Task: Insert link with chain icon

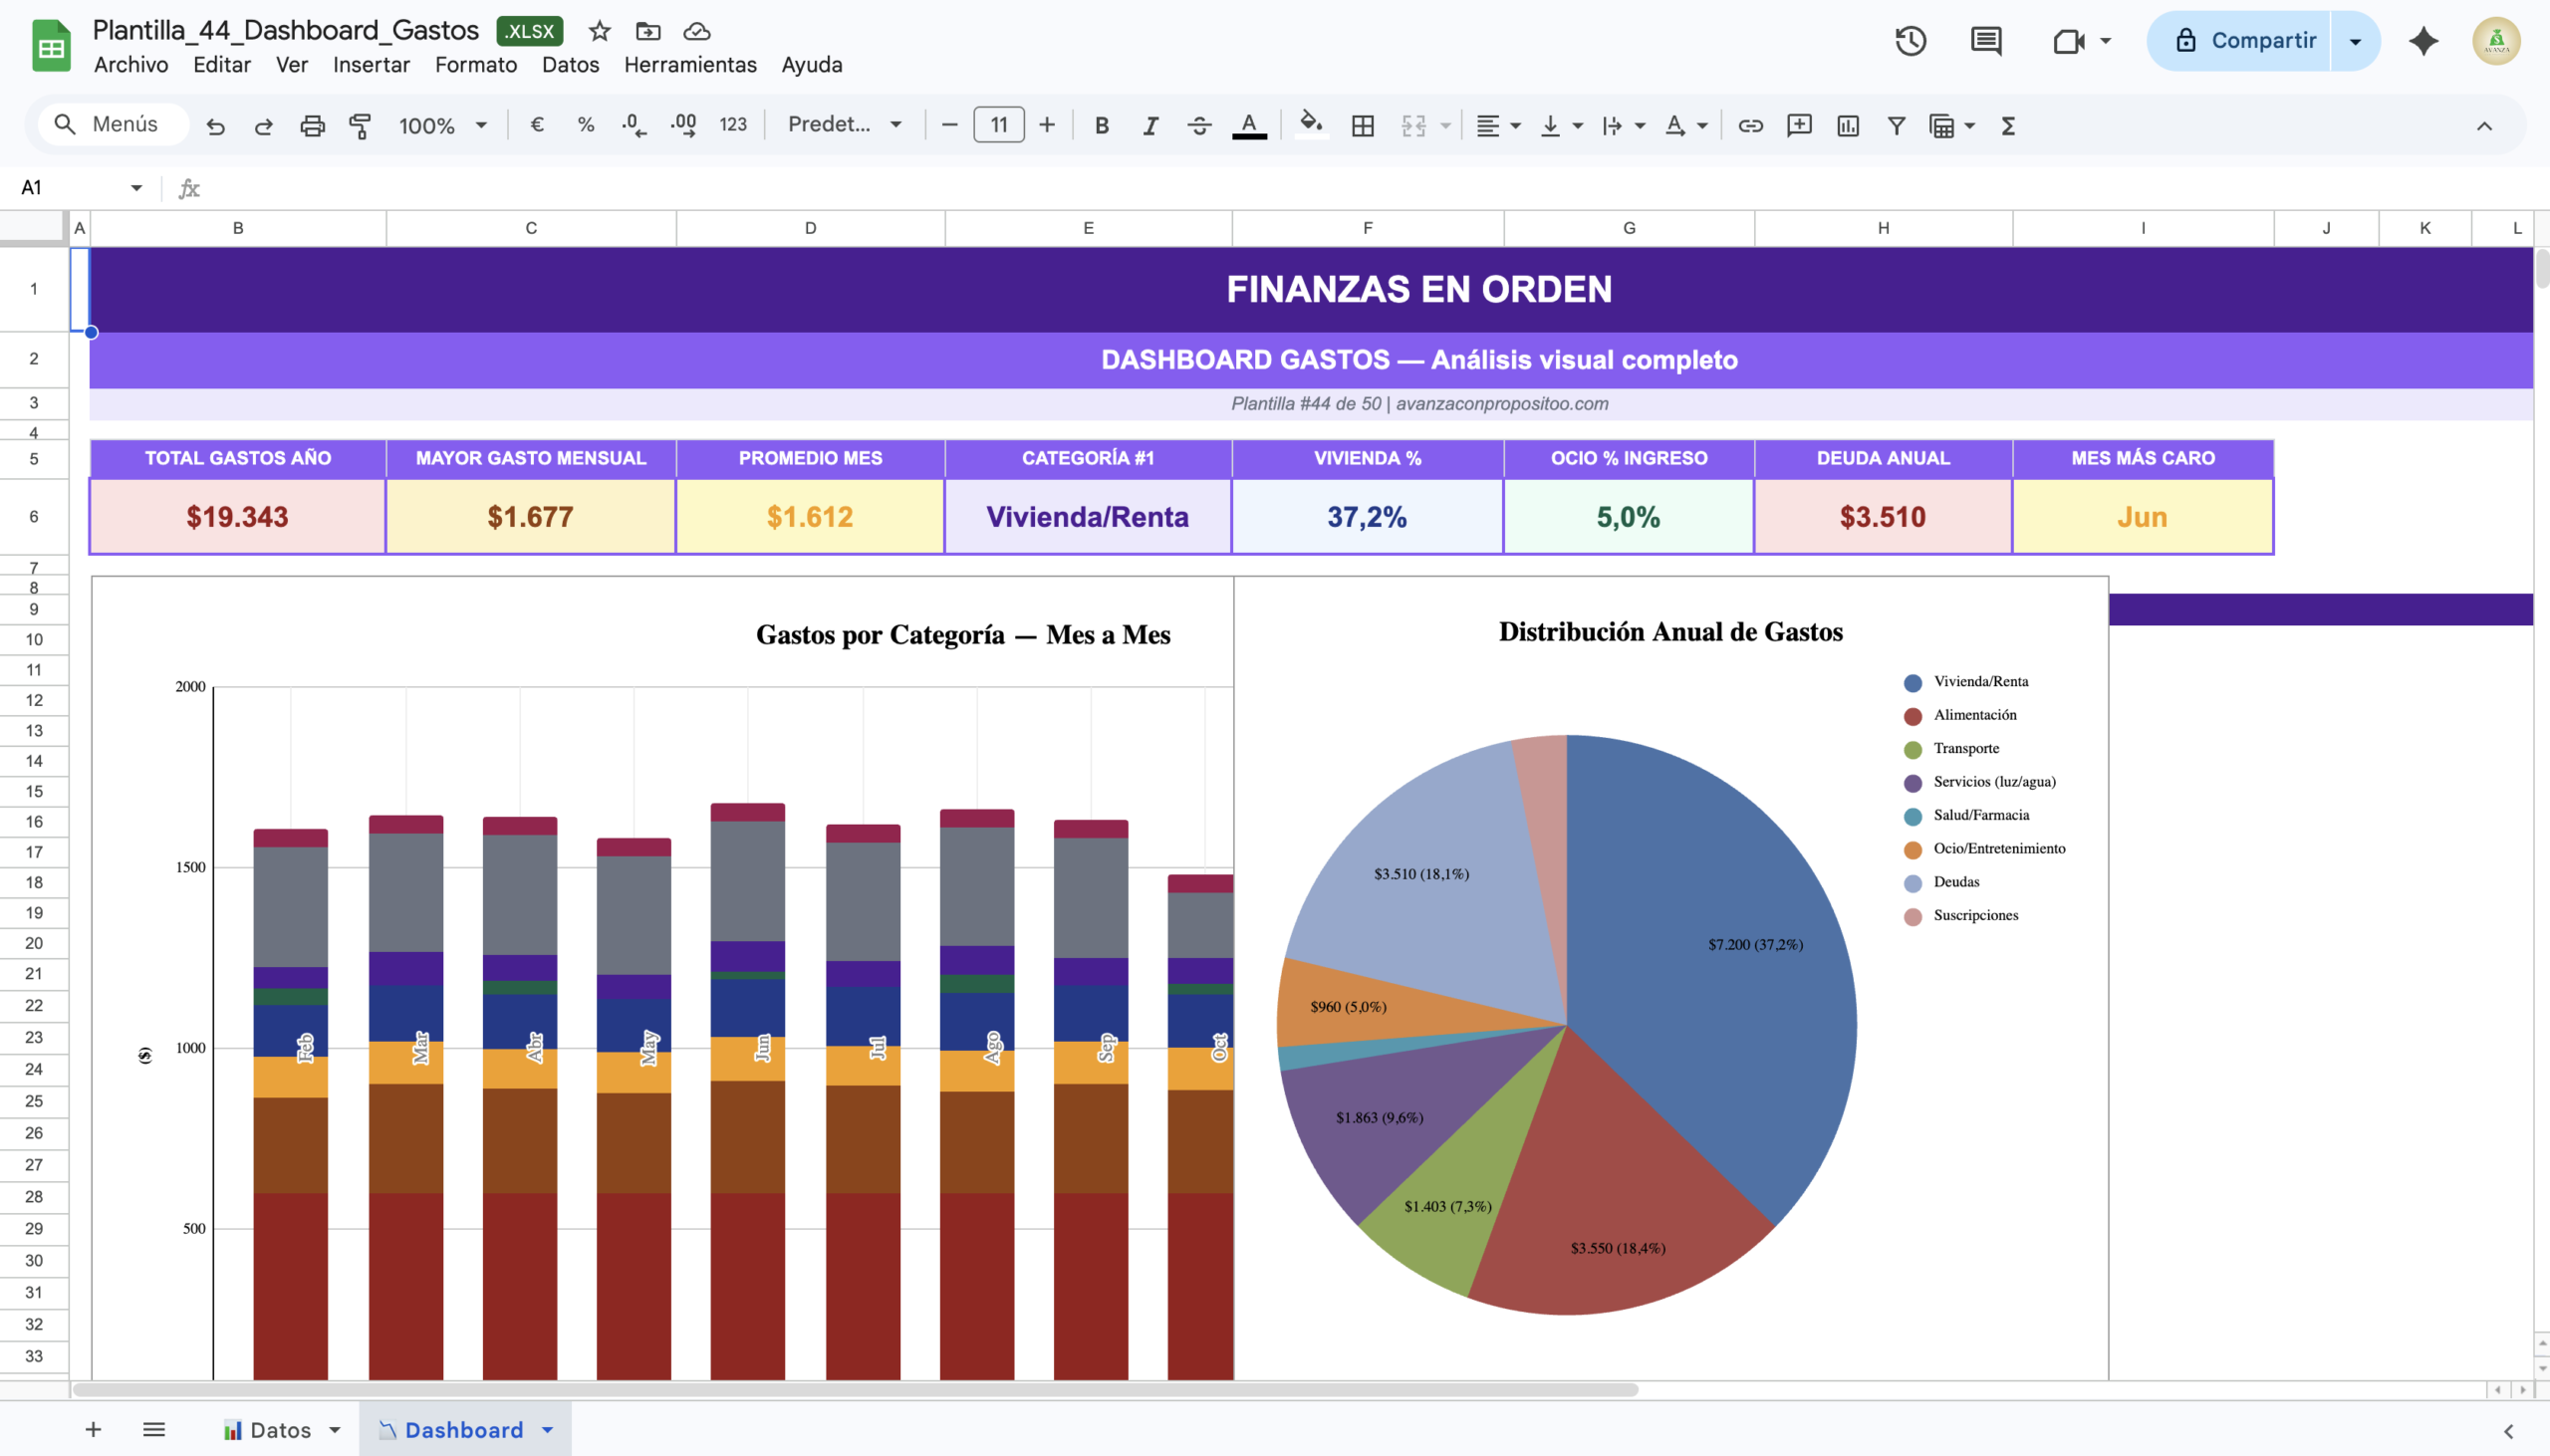Action: (x=1750, y=125)
